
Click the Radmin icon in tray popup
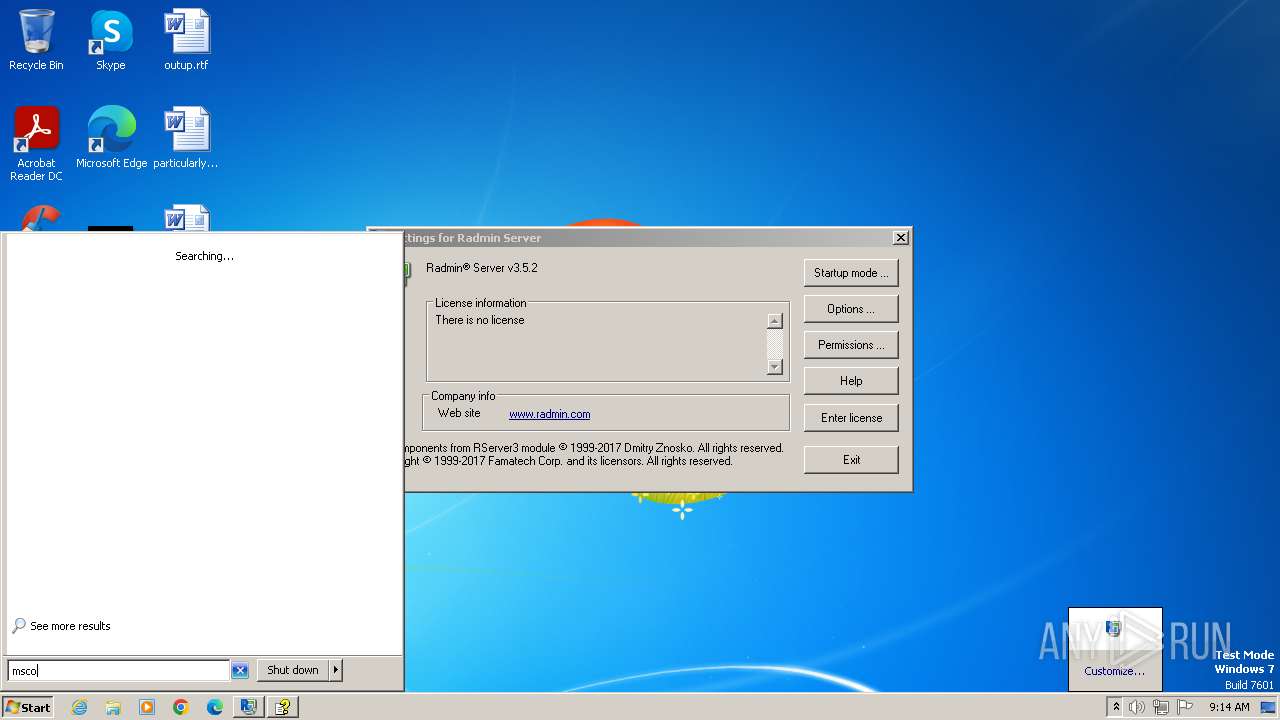(x=1114, y=629)
